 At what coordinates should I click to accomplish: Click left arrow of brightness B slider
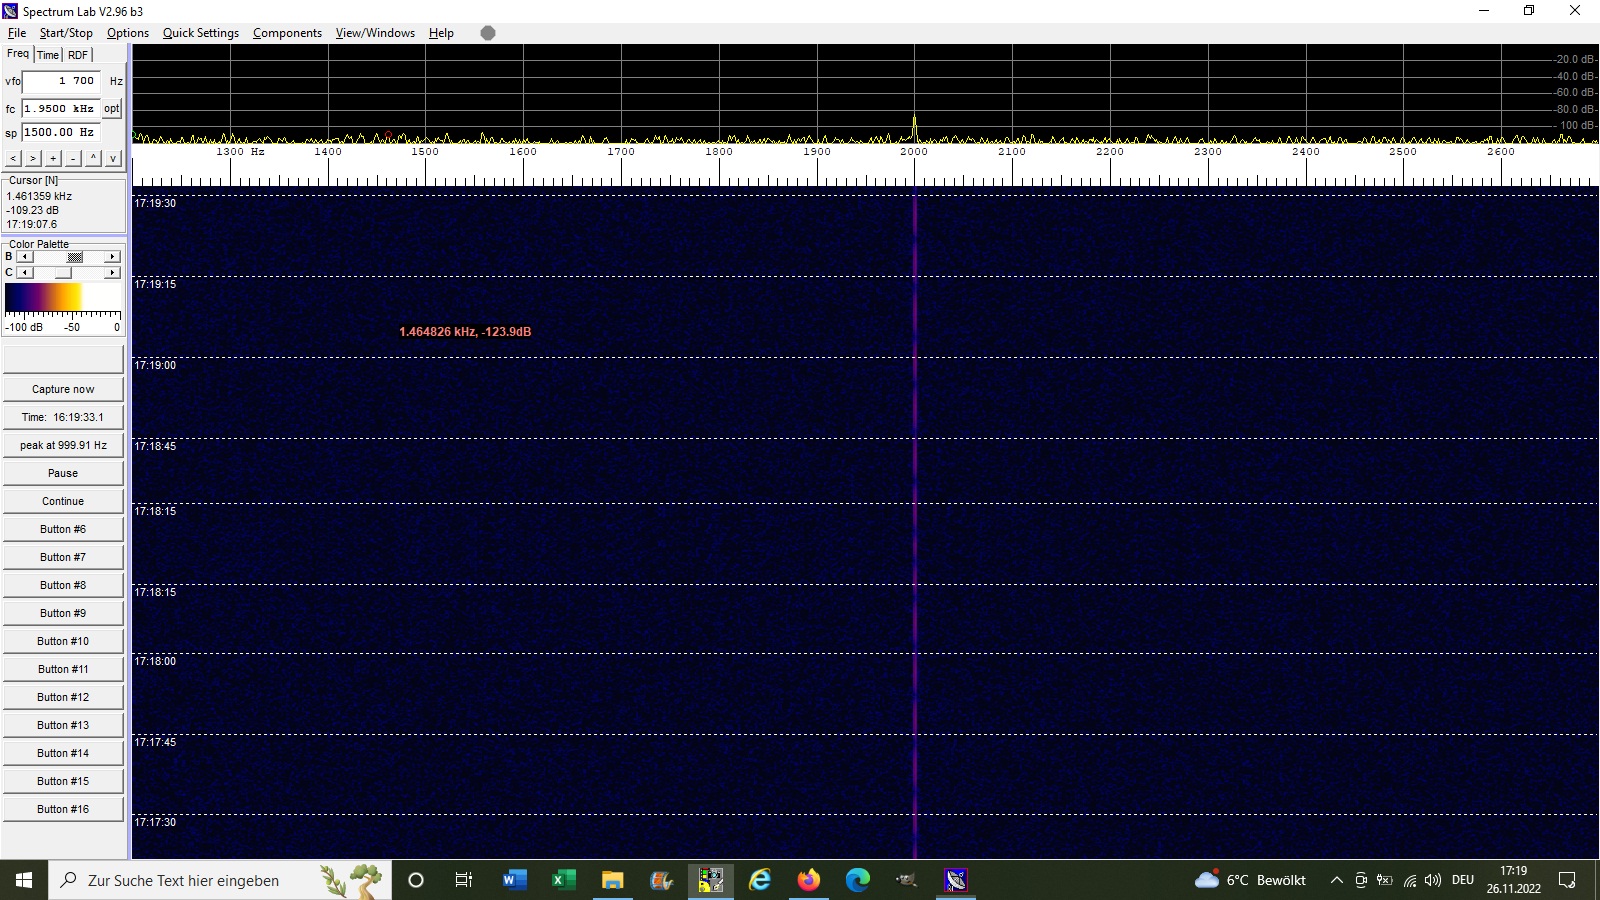click(x=25, y=257)
